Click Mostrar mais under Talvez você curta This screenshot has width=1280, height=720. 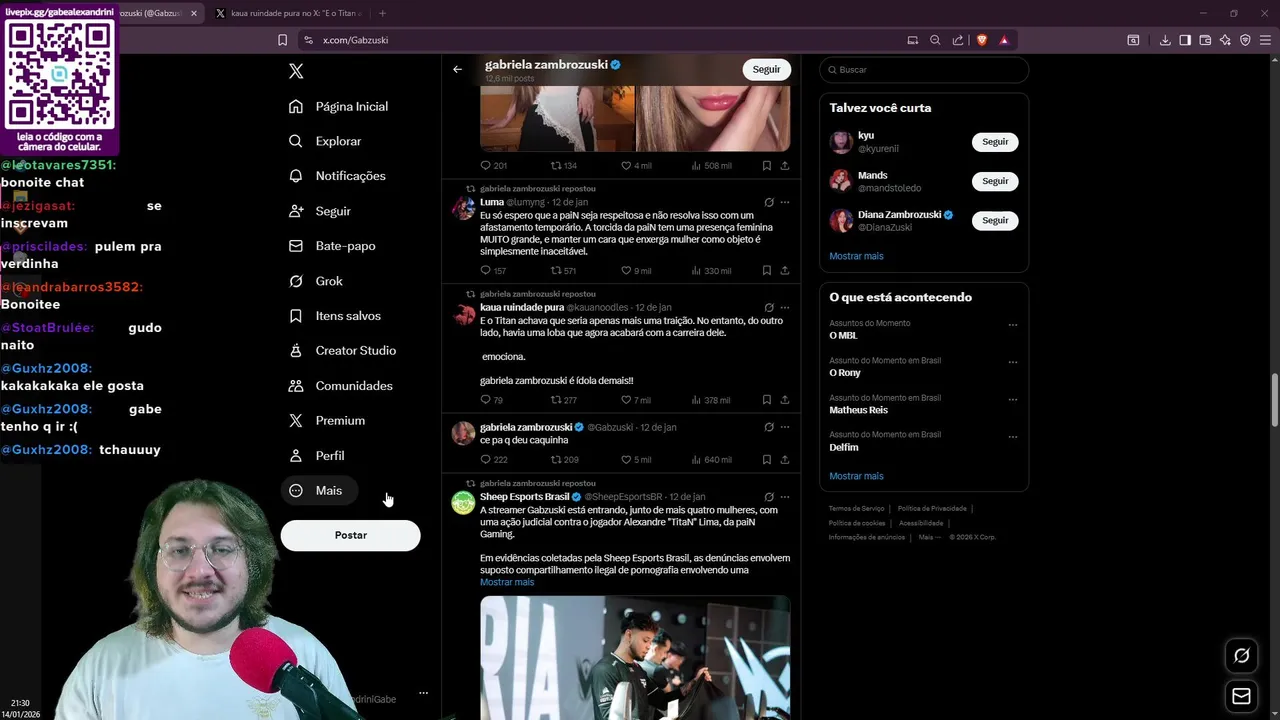(856, 256)
